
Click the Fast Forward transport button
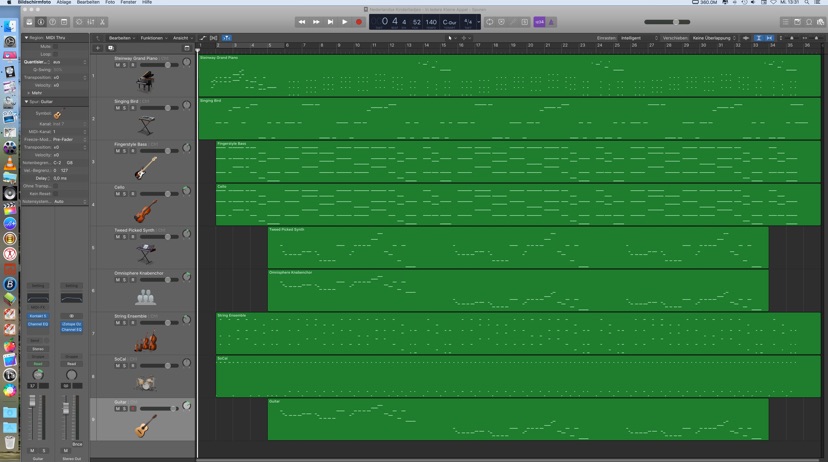click(316, 22)
